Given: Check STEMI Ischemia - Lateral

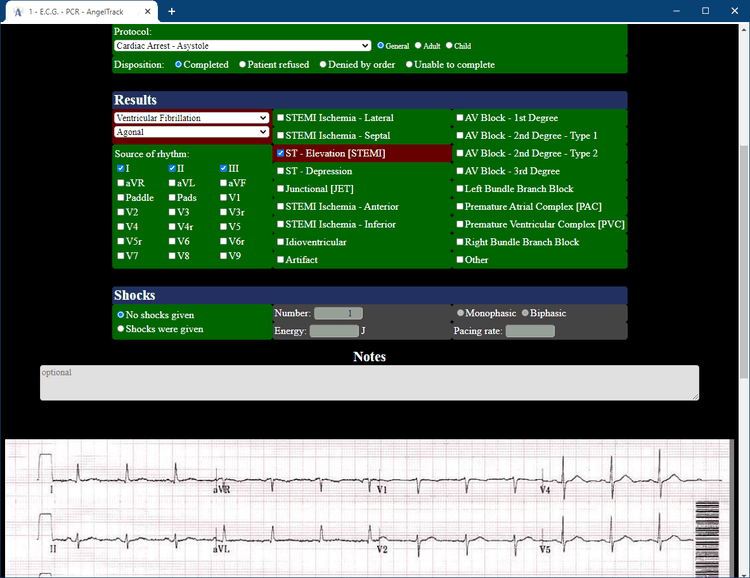Looking at the screenshot, I should (x=281, y=118).
